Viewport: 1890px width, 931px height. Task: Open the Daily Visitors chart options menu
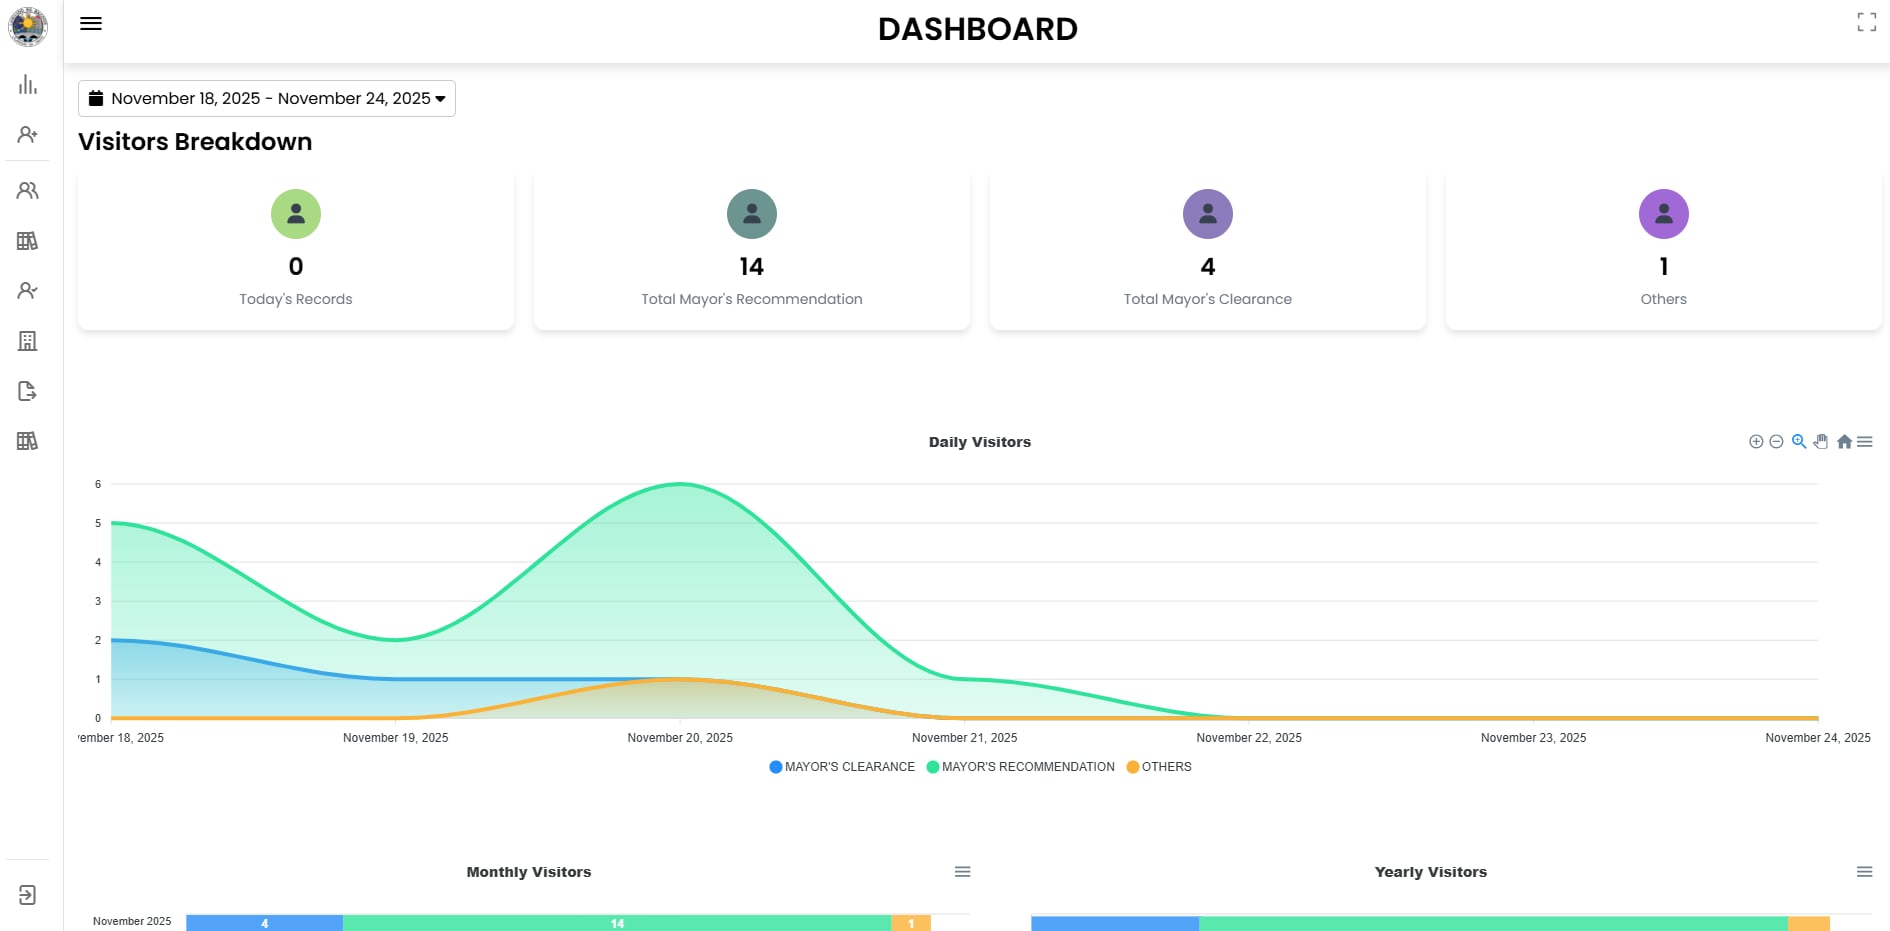pyautogui.click(x=1866, y=441)
